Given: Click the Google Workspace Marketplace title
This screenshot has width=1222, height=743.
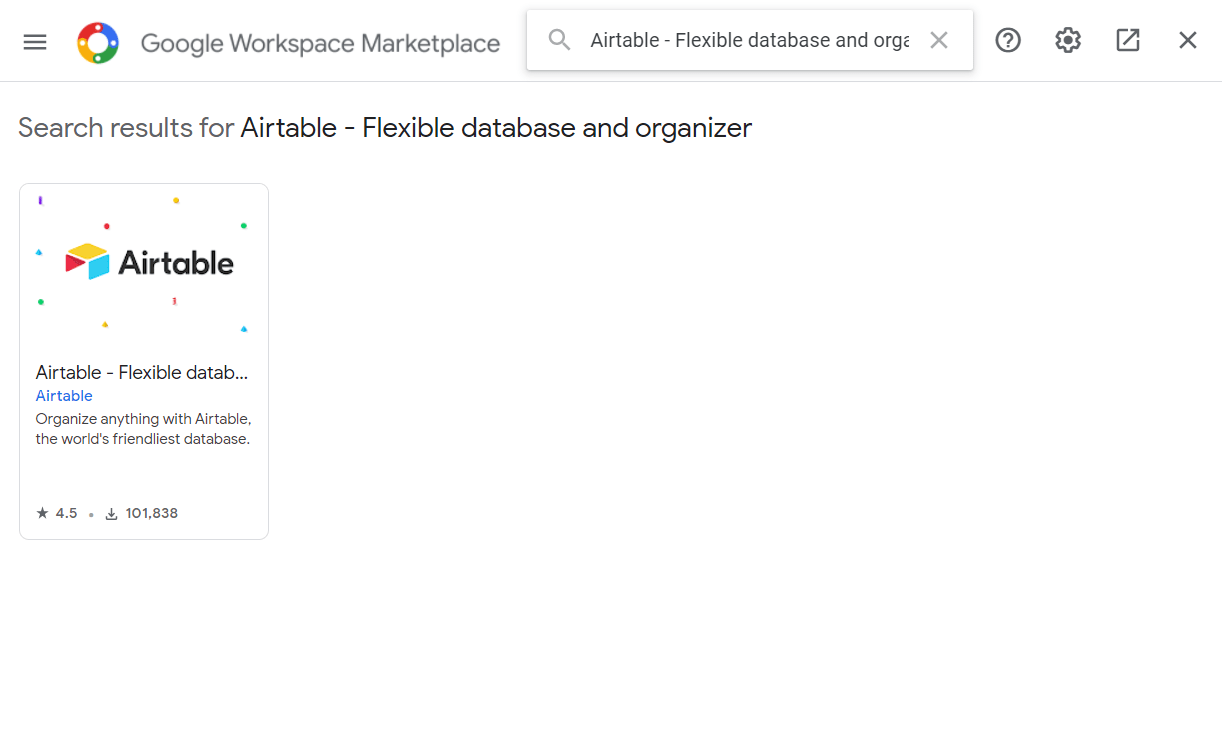Looking at the screenshot, I should 320,44.
